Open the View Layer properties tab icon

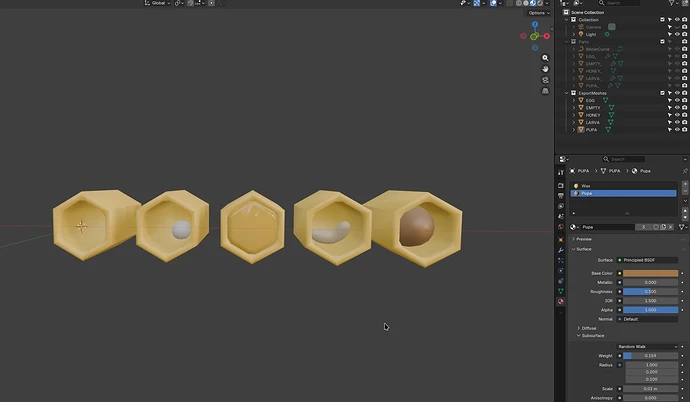[x=561, y=206]
